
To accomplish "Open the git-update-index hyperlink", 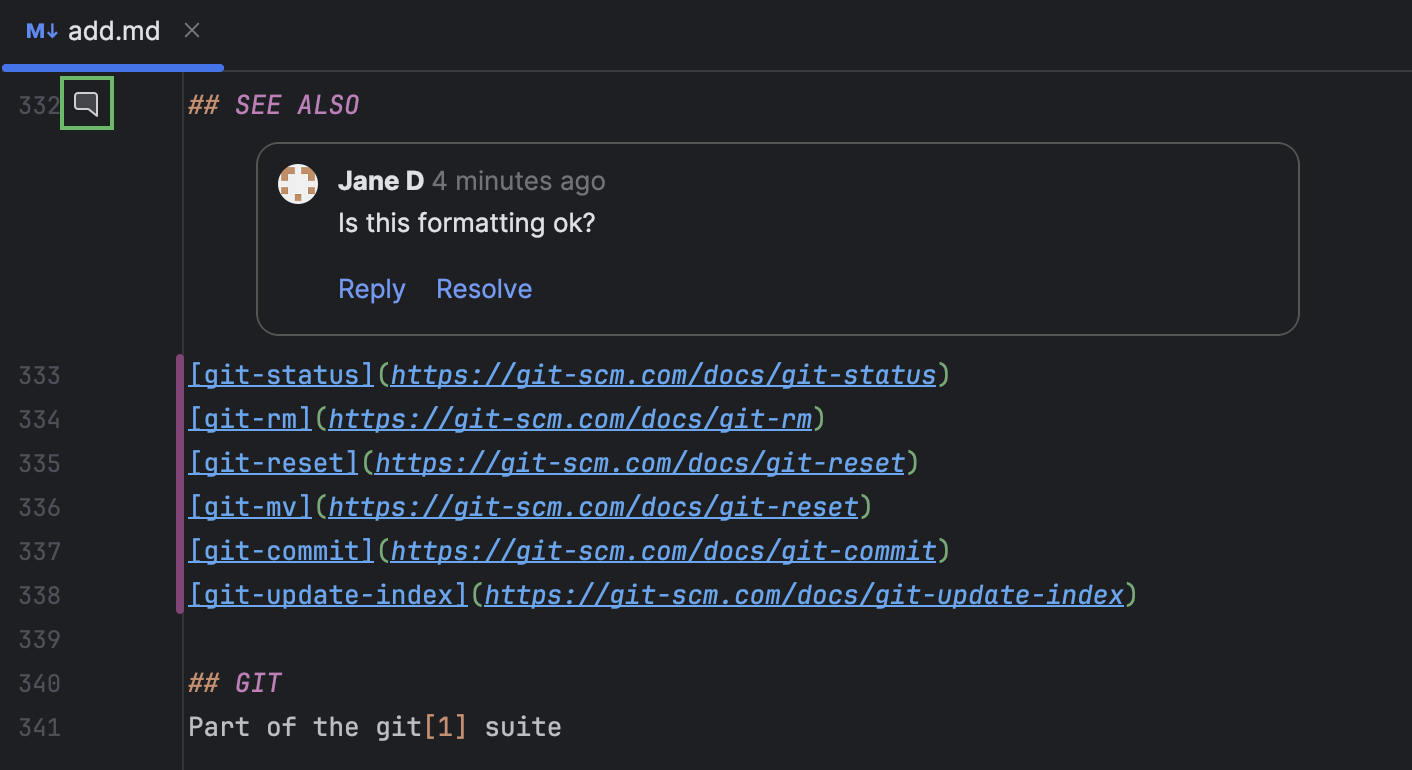I will coord(325,594).
